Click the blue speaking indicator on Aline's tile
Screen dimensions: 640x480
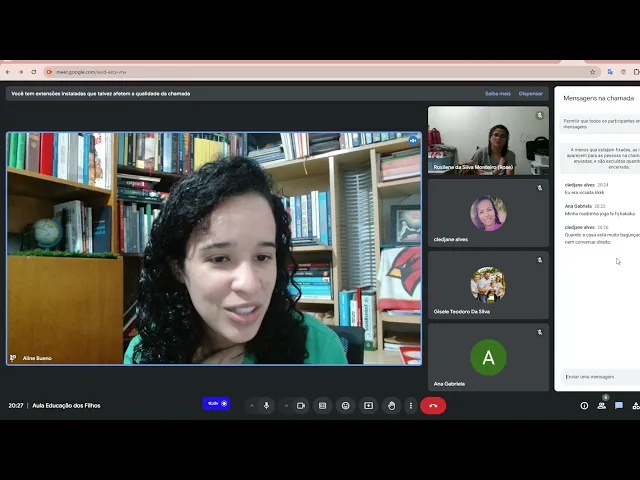click(x=413, y=140)
